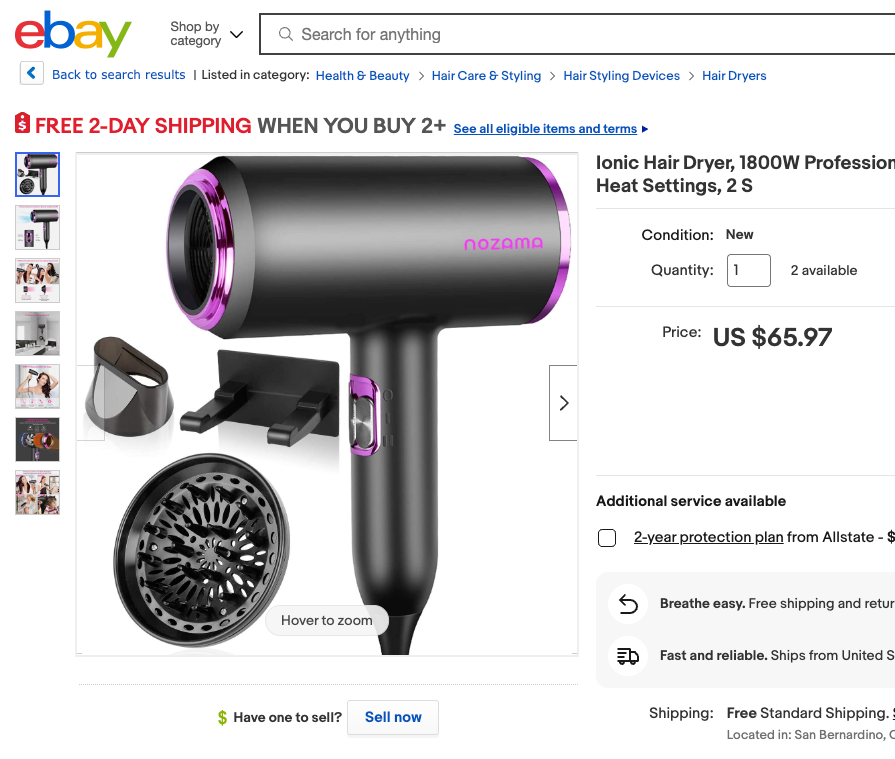This screenshot has width=895, height=759.
Task: Check the 2-year protection plan box
Action: [607, 538]
